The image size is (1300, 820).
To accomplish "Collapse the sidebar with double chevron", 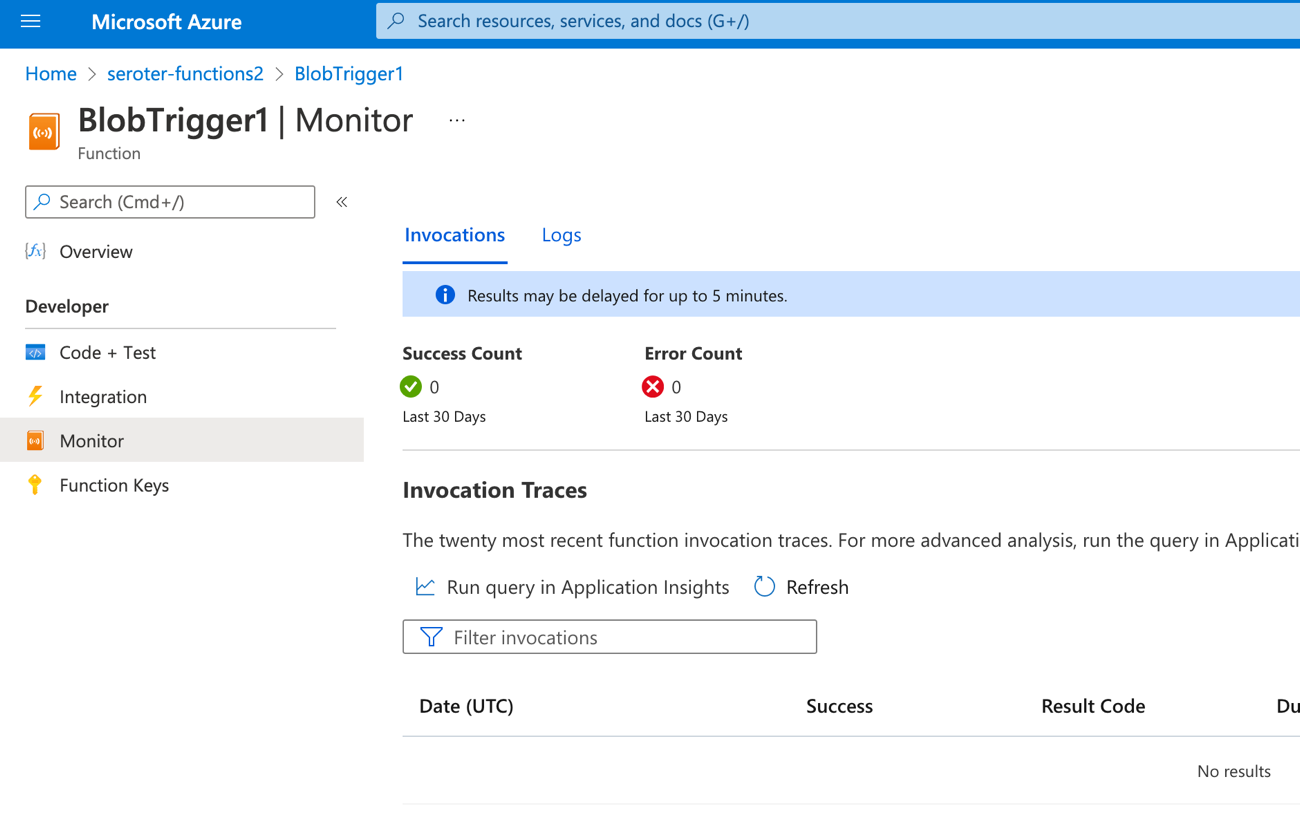I will coord(342,202).
